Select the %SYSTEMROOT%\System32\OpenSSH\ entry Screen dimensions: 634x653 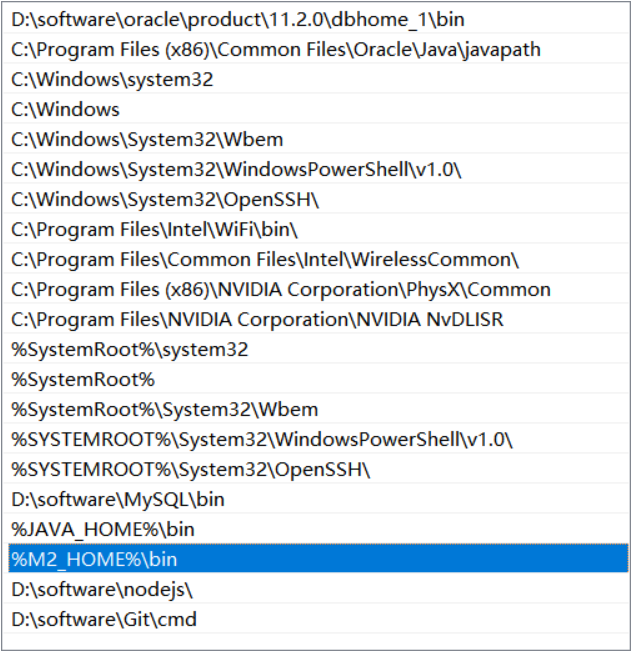(x=317, y=469)
